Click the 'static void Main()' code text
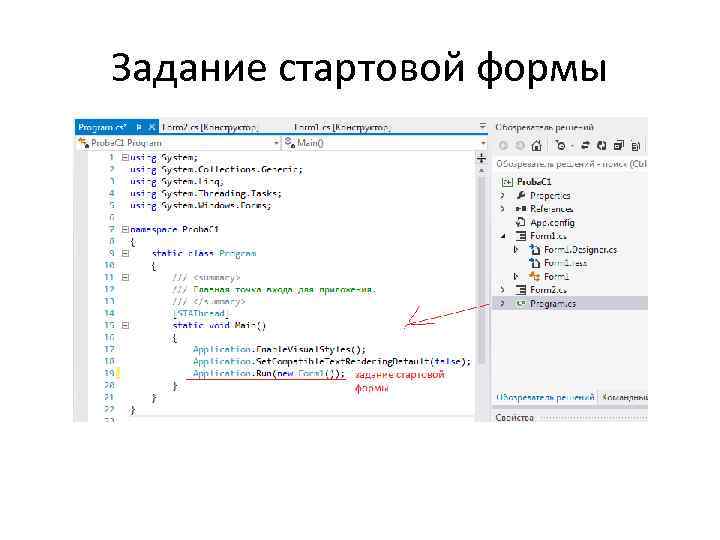This screenshot has width=720, height=540. (x=219, y=326)
